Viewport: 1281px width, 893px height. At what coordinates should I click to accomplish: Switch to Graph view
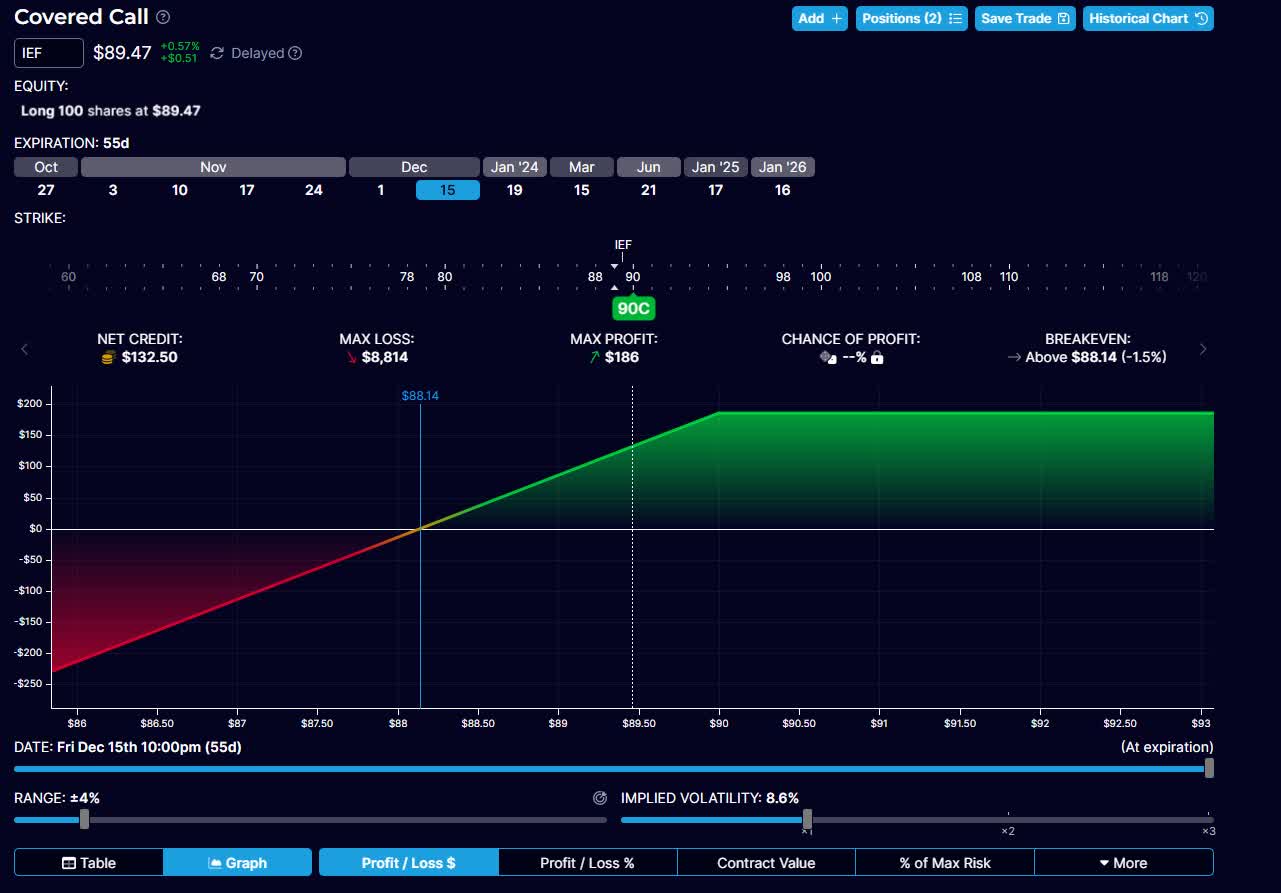pos(237,862)
